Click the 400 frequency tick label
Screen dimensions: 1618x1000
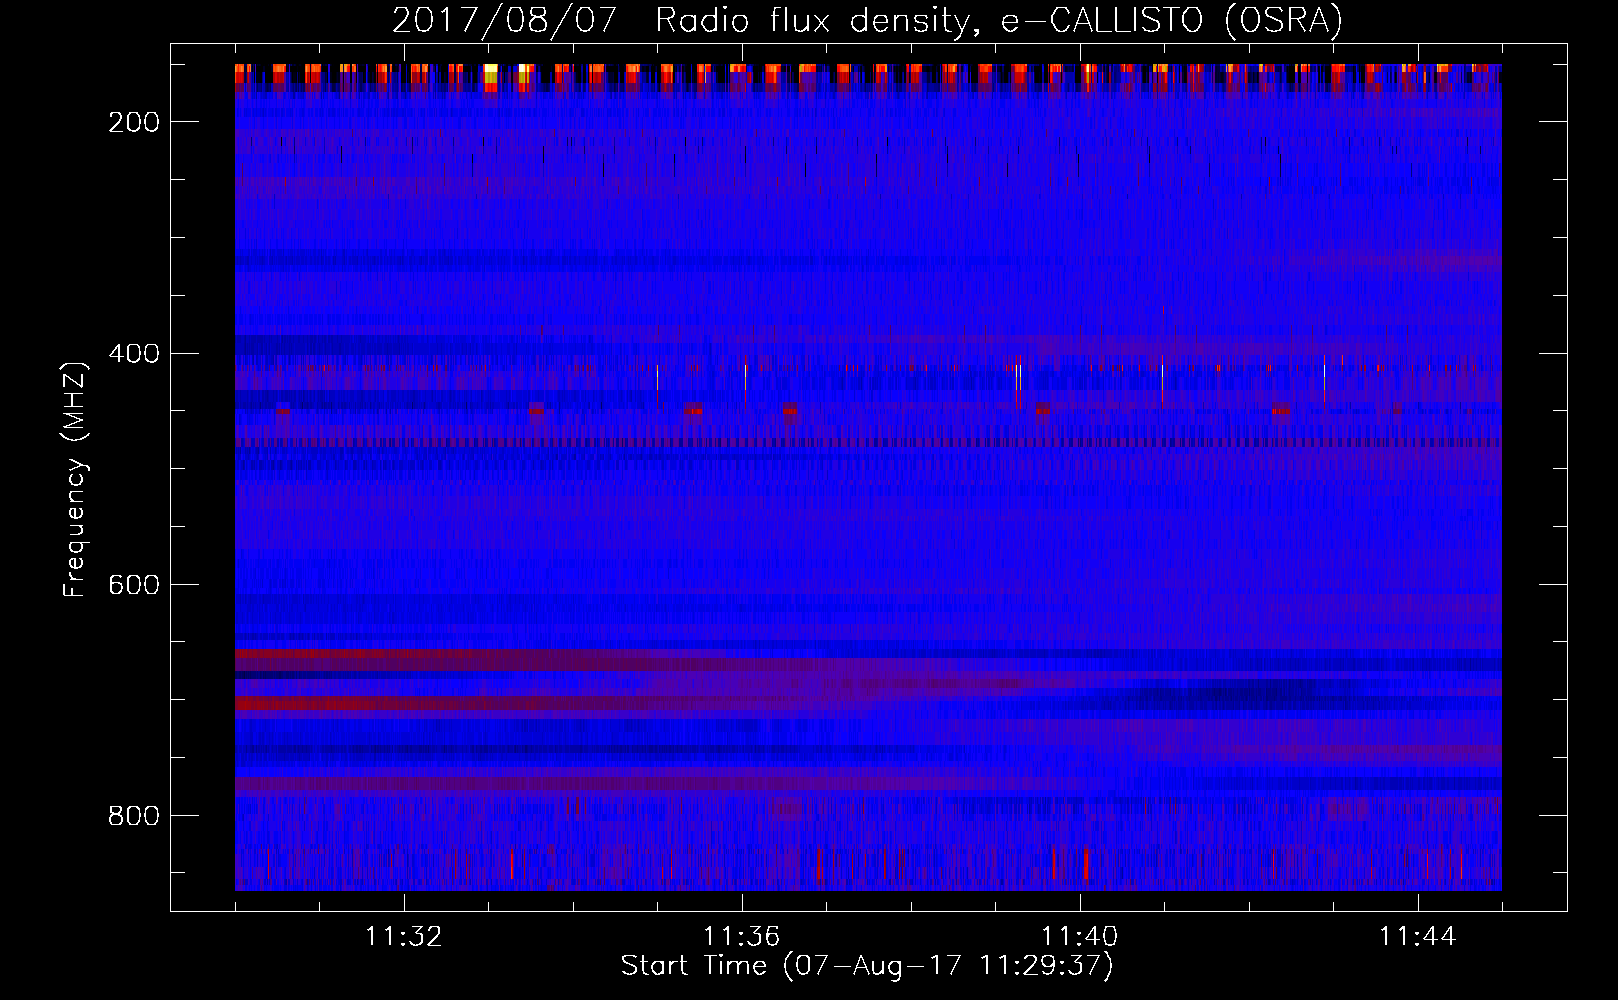coord(134,354)
